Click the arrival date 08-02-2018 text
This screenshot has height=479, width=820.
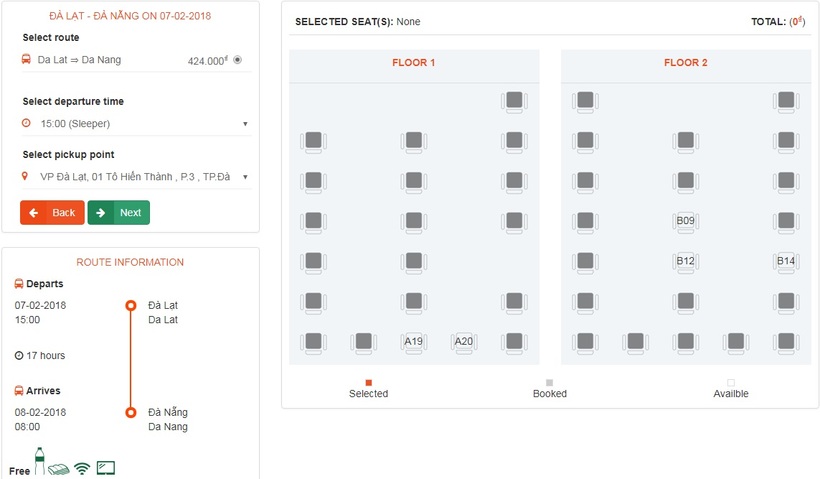pos(40,413)
